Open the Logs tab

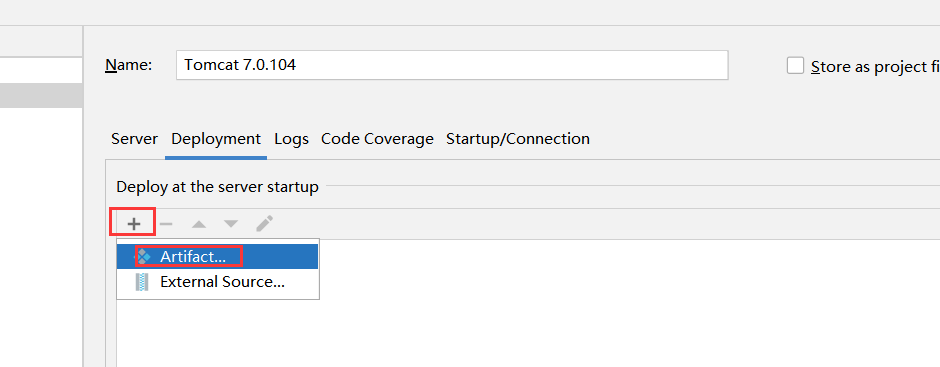point(291,139)
